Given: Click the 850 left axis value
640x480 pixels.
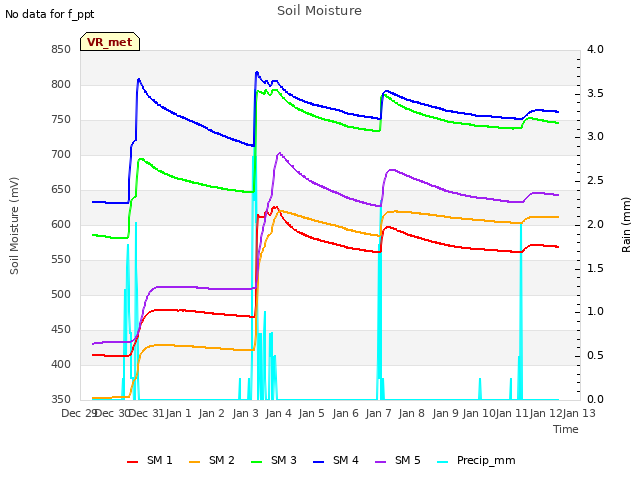Looking at the screenshot, I should [61, 50].
